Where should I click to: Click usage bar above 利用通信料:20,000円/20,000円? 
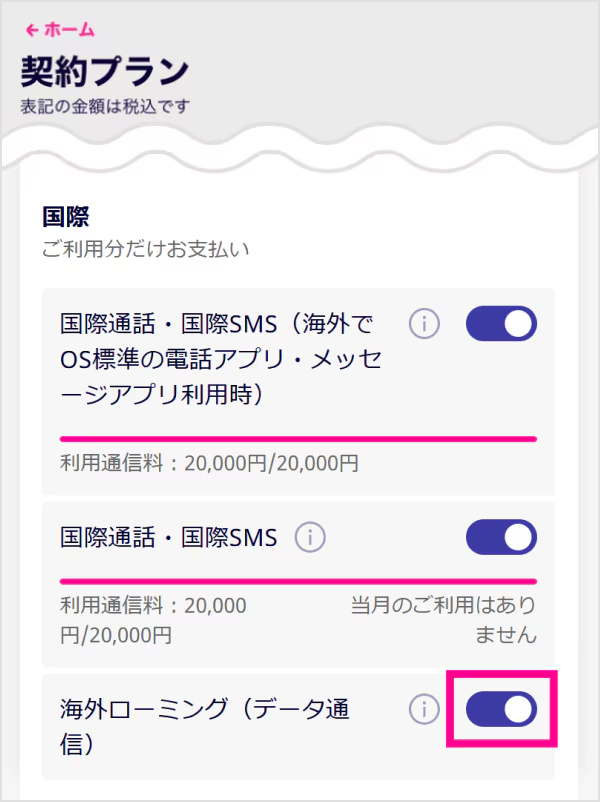coord(298,438)
